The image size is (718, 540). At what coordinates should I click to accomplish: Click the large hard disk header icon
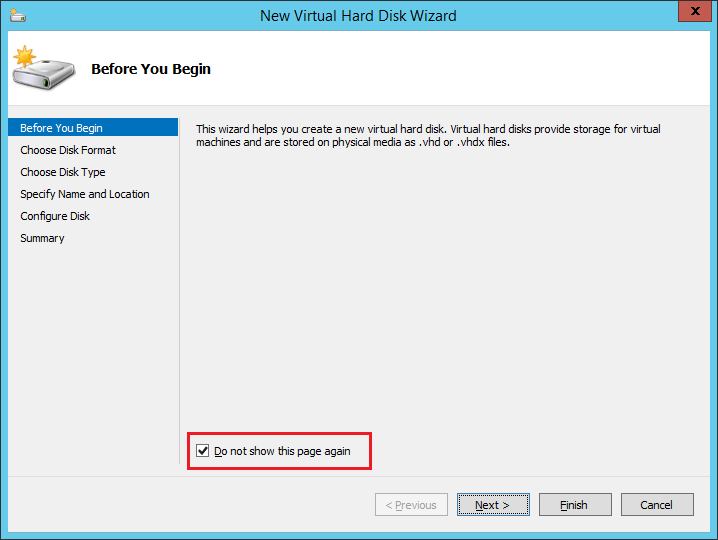44,68
